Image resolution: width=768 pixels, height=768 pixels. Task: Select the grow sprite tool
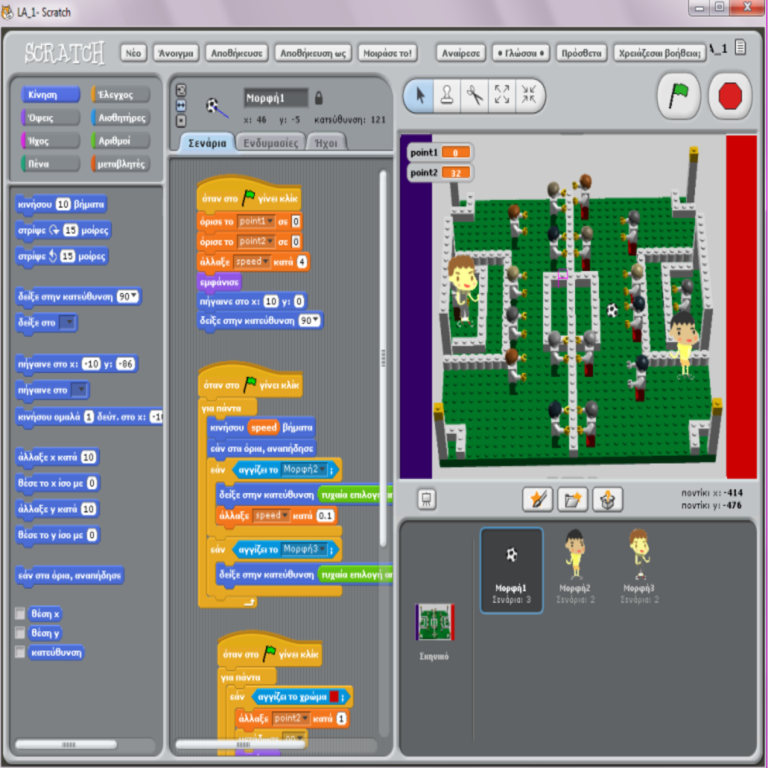502,96
